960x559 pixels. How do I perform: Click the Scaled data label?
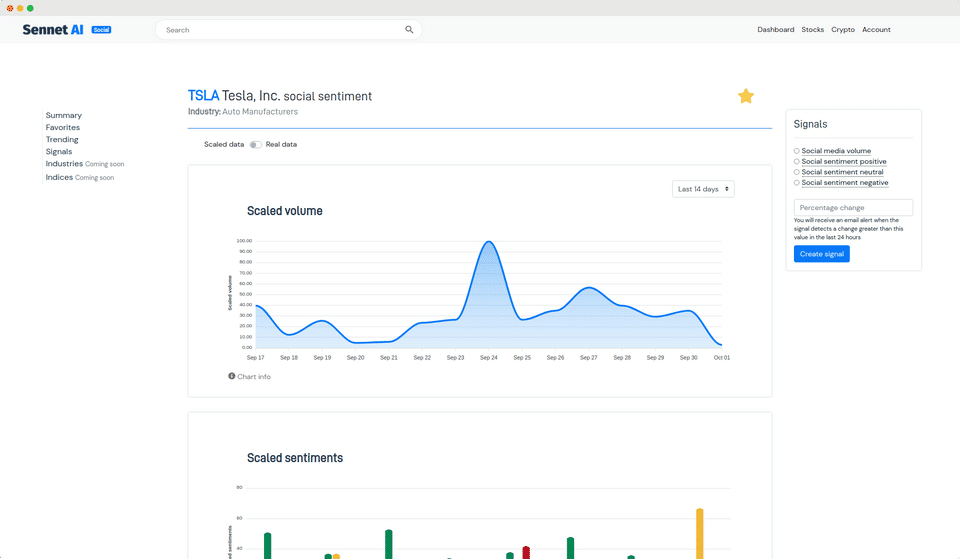[x=224, y=144]
